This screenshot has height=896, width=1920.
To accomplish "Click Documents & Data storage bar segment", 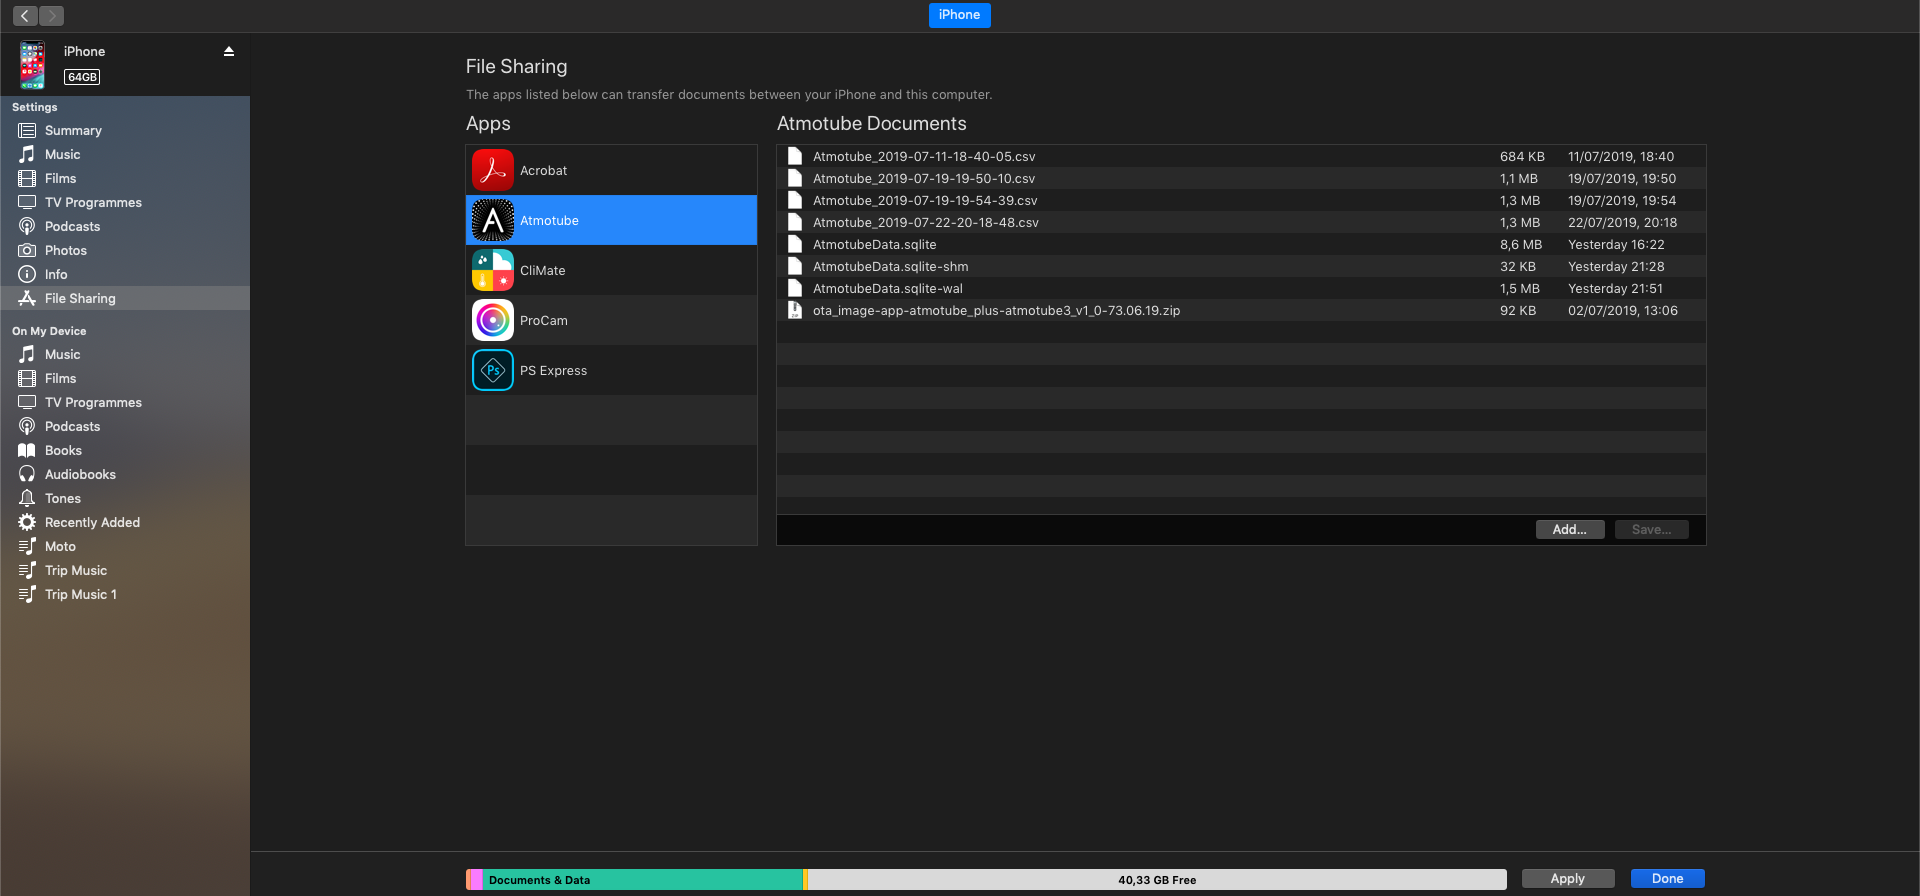I will (640, 880).
